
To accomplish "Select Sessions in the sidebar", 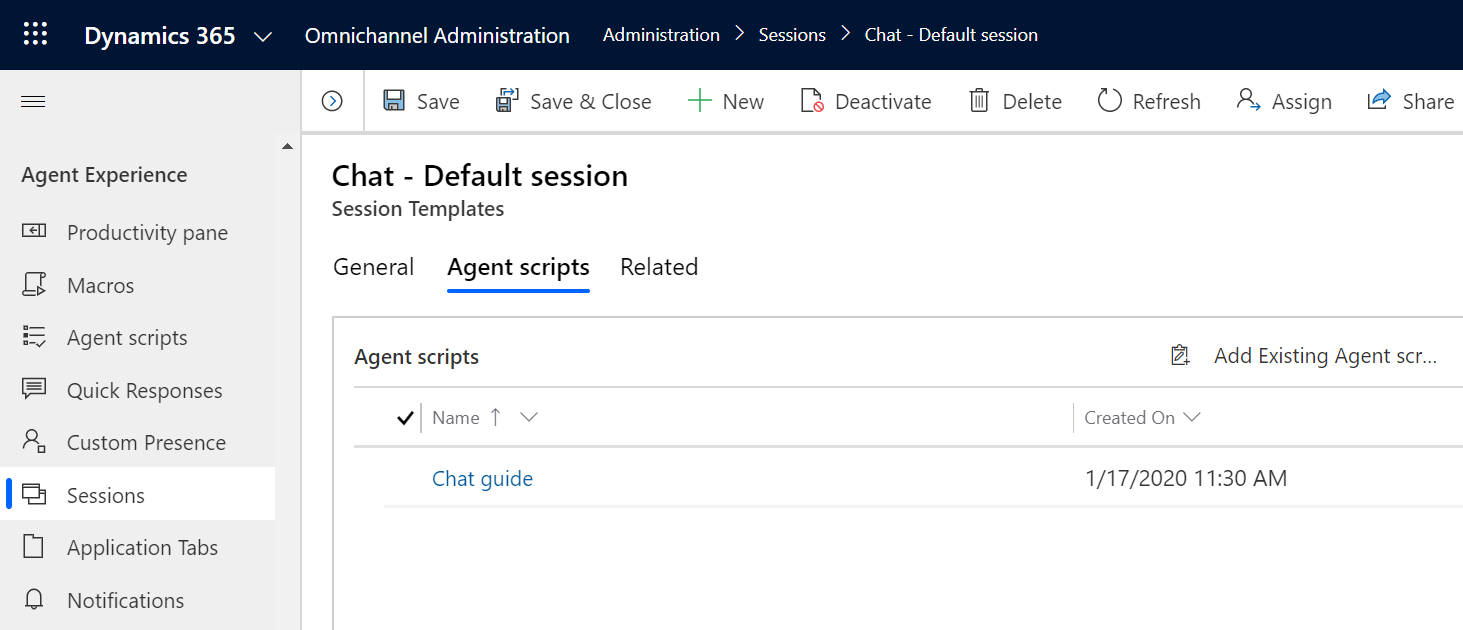I will coord(137,495).
